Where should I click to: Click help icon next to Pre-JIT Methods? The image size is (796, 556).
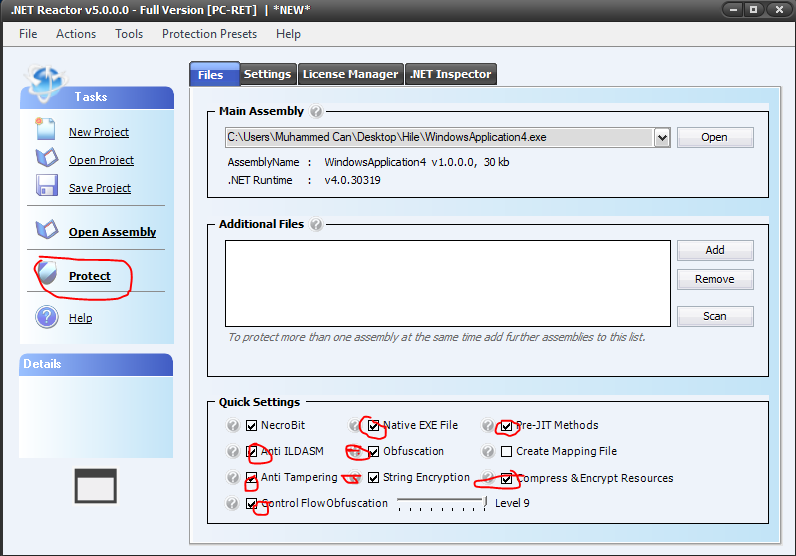(487, 426)
